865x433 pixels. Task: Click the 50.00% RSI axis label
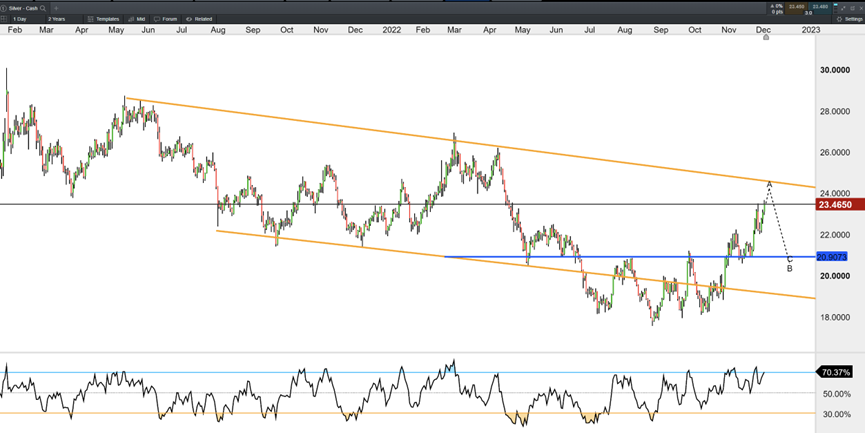[836, 394]
